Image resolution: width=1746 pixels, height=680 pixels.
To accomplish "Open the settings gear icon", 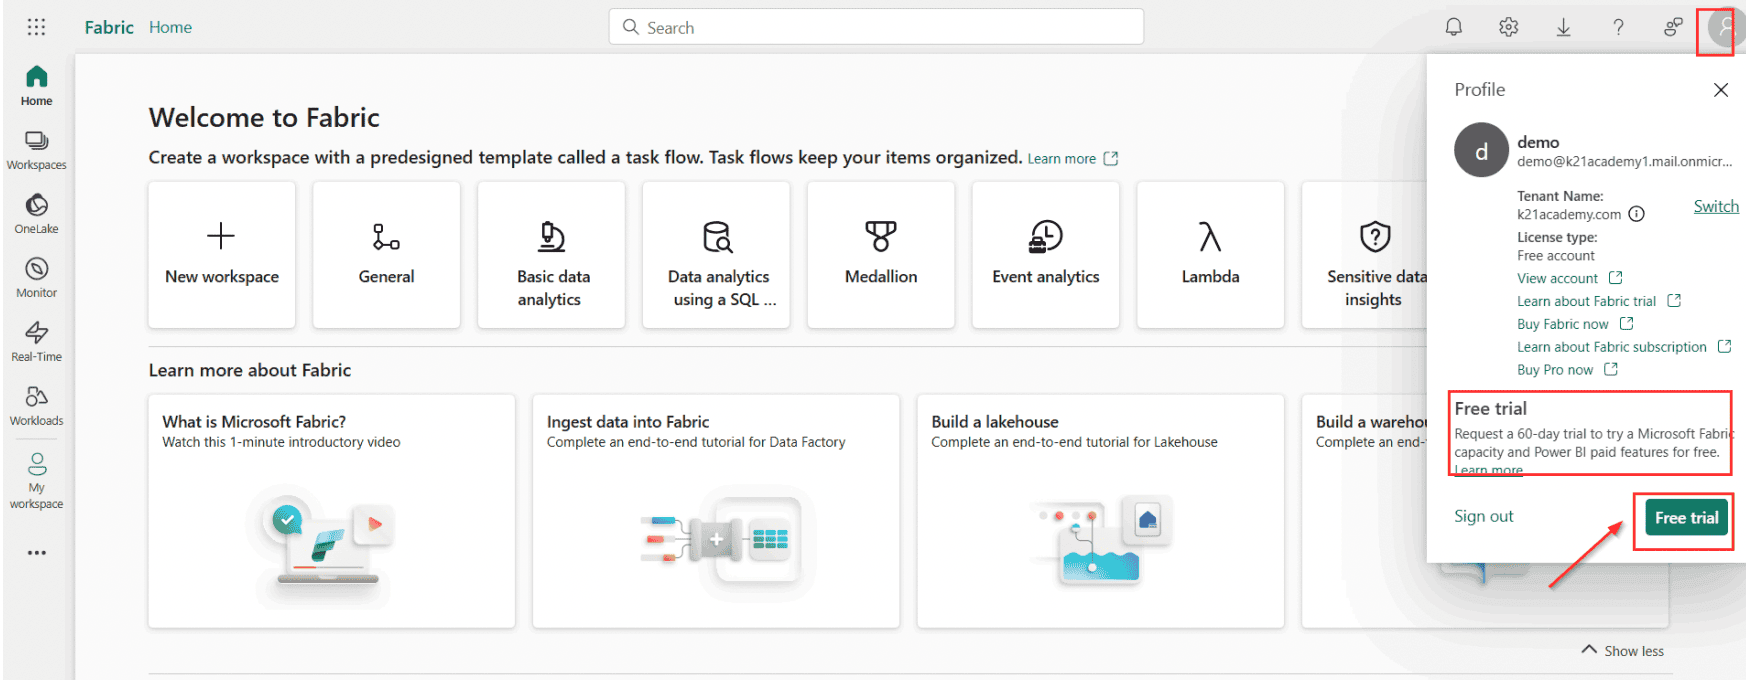I will coord(1508,27).
